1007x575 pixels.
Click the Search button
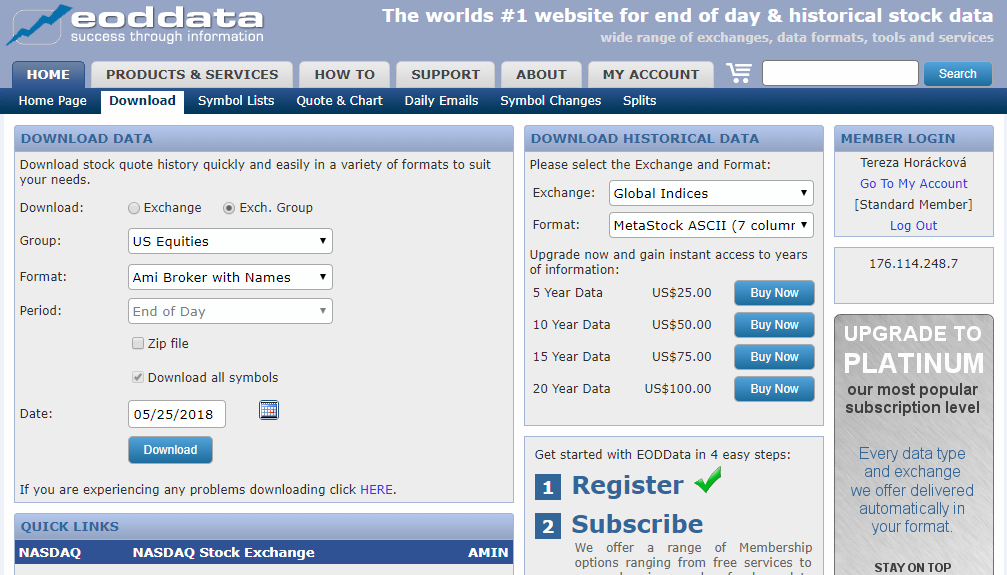pyautogui.click(x=958, y=73)
